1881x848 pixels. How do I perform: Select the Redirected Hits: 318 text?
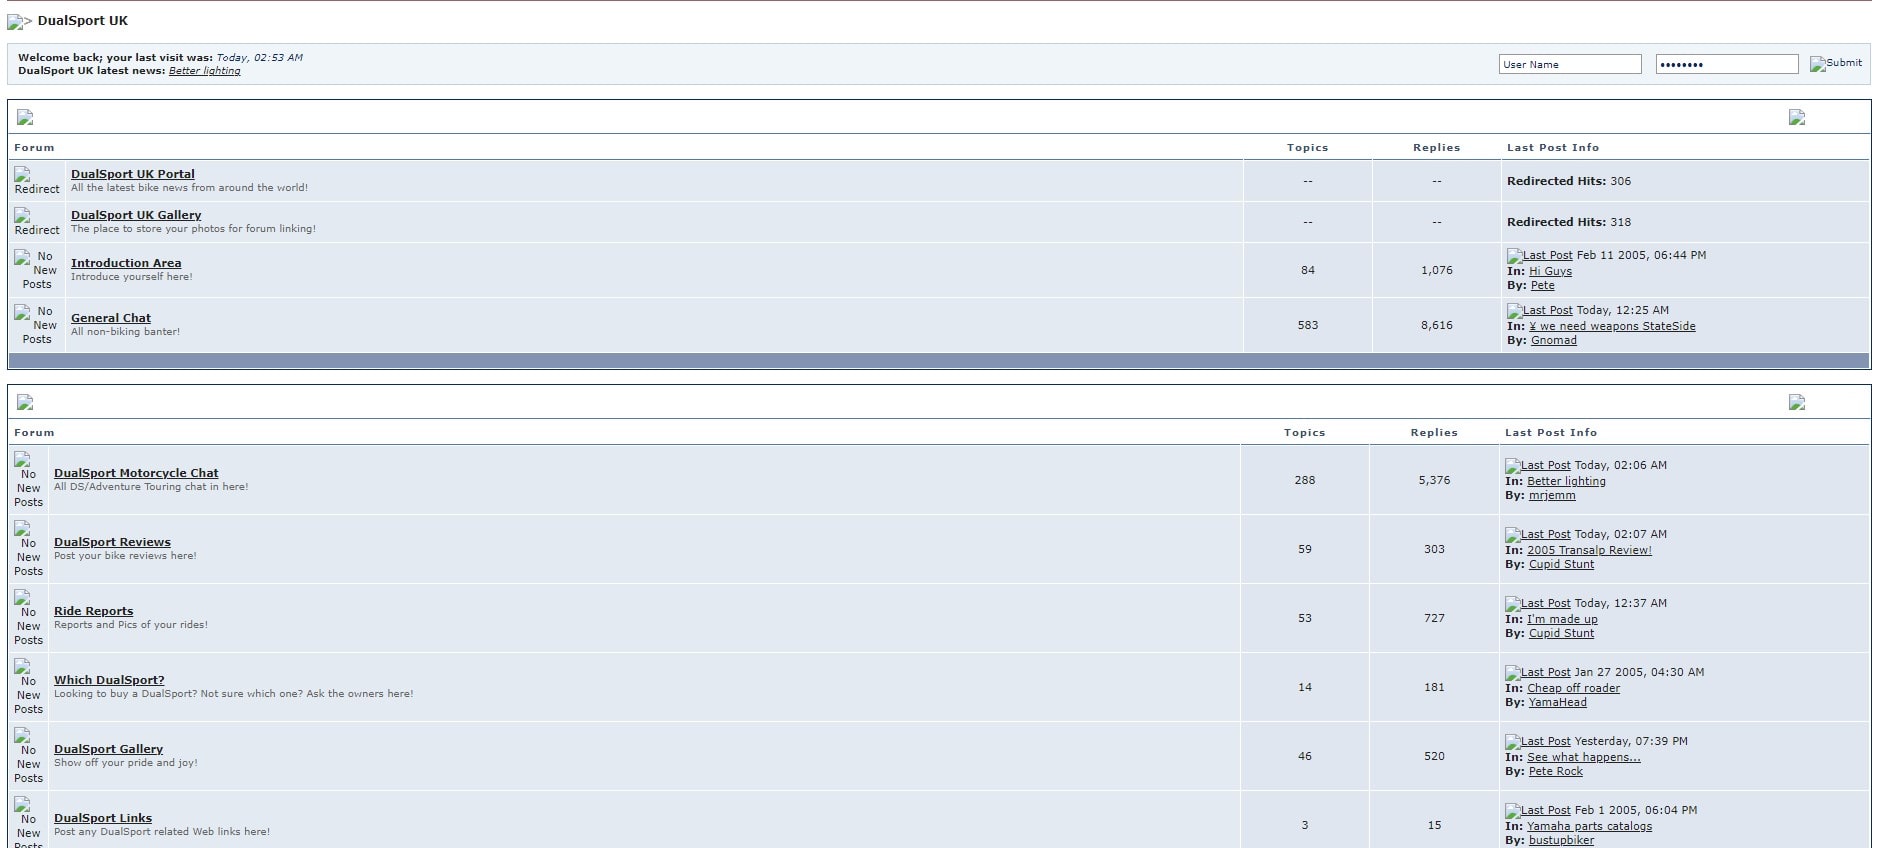(x=1569, y=222)
